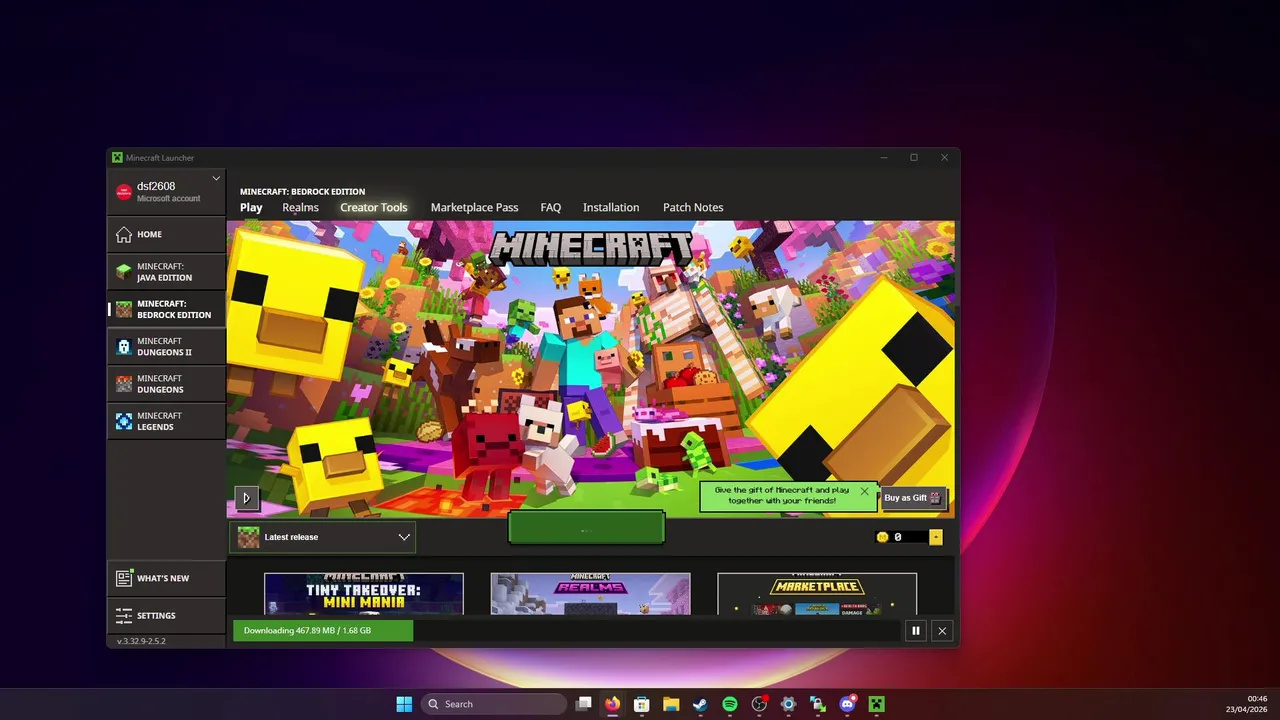
Task: Open the Home page in sidebar
Action: click(x=166, y=234)
